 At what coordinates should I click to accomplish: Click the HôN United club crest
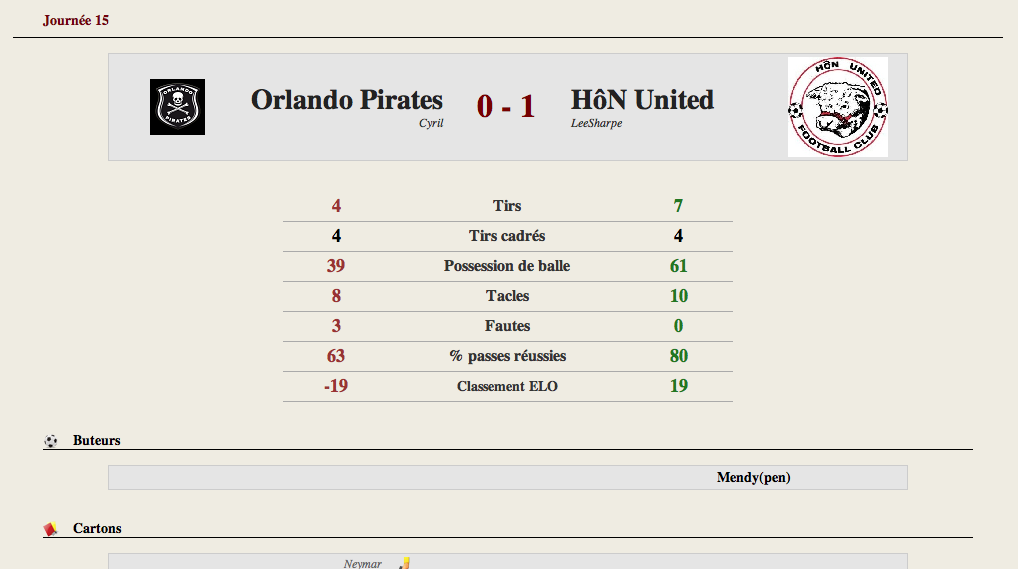pos(838,107)
